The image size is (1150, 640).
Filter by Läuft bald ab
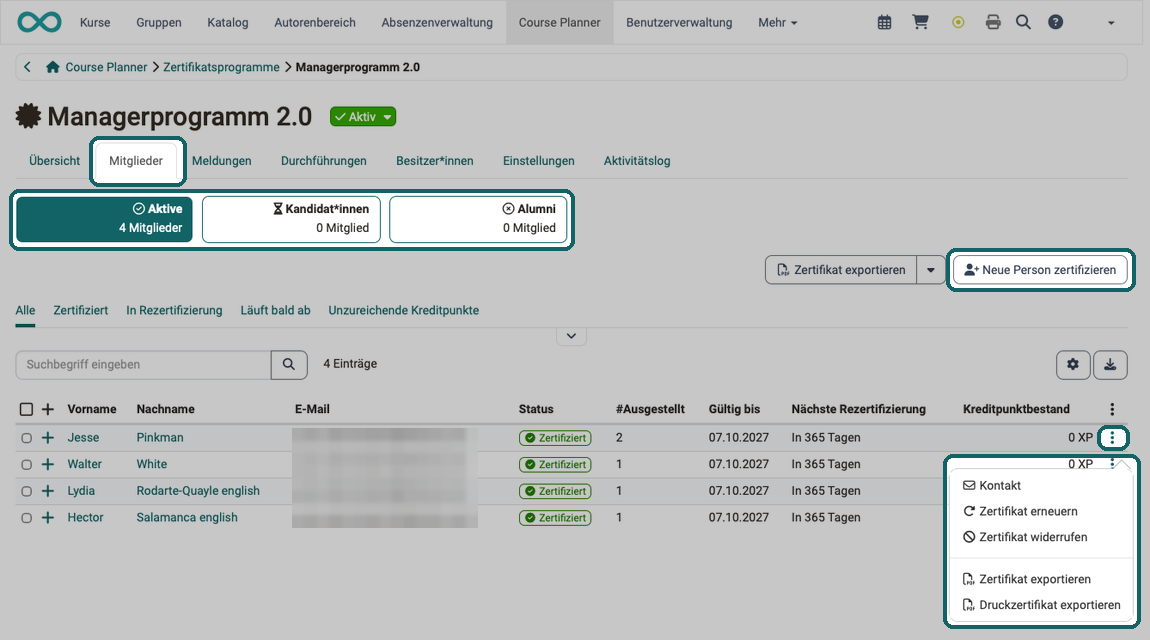click(275, 310)
